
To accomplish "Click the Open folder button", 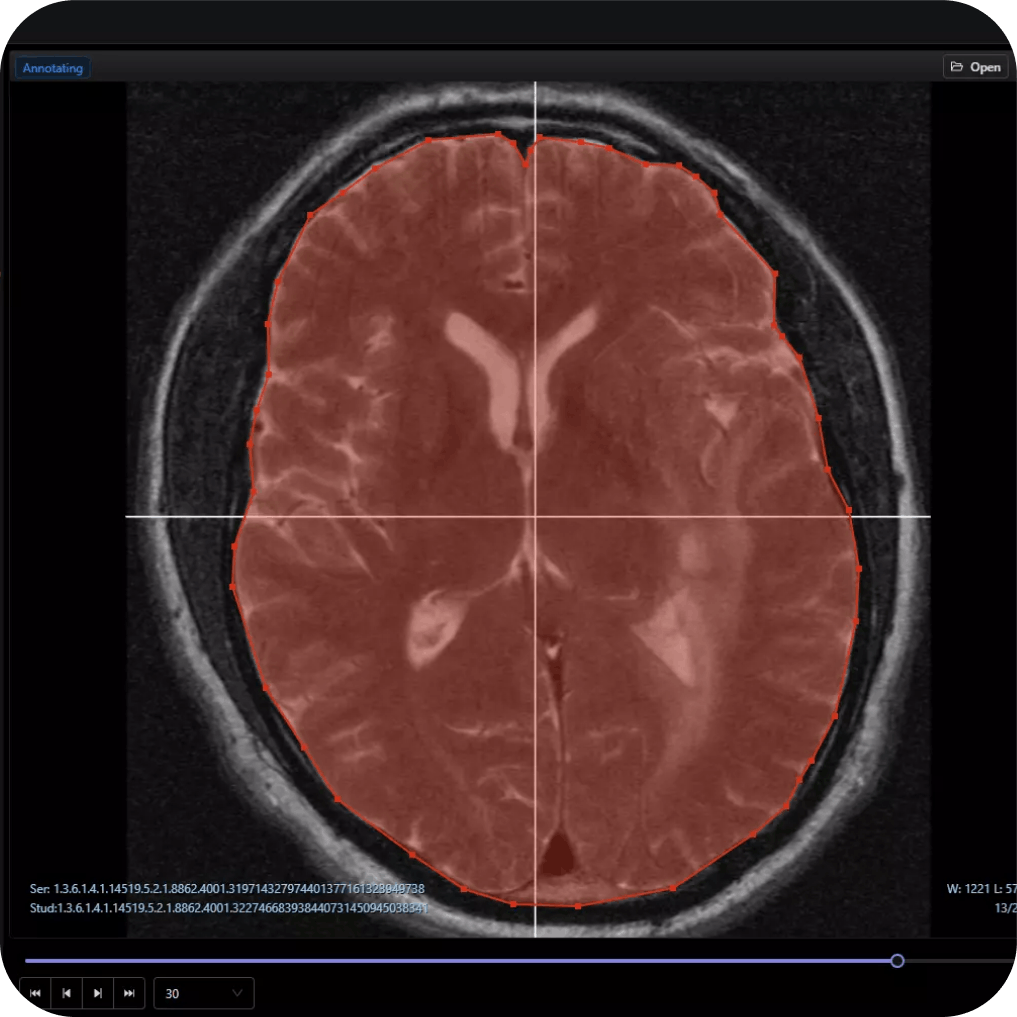I will pyautogui.click(x=975, y=67).
